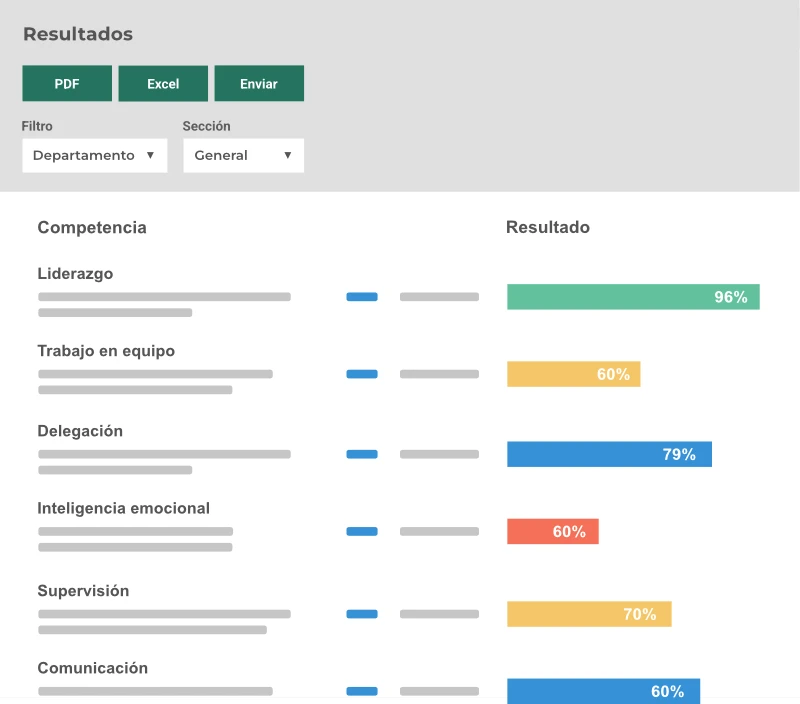The height and width of the screenshot is (704, 800).
Task: Click the blue toggle beside Trabajo en equipo
Action: [x=362, y=373]
